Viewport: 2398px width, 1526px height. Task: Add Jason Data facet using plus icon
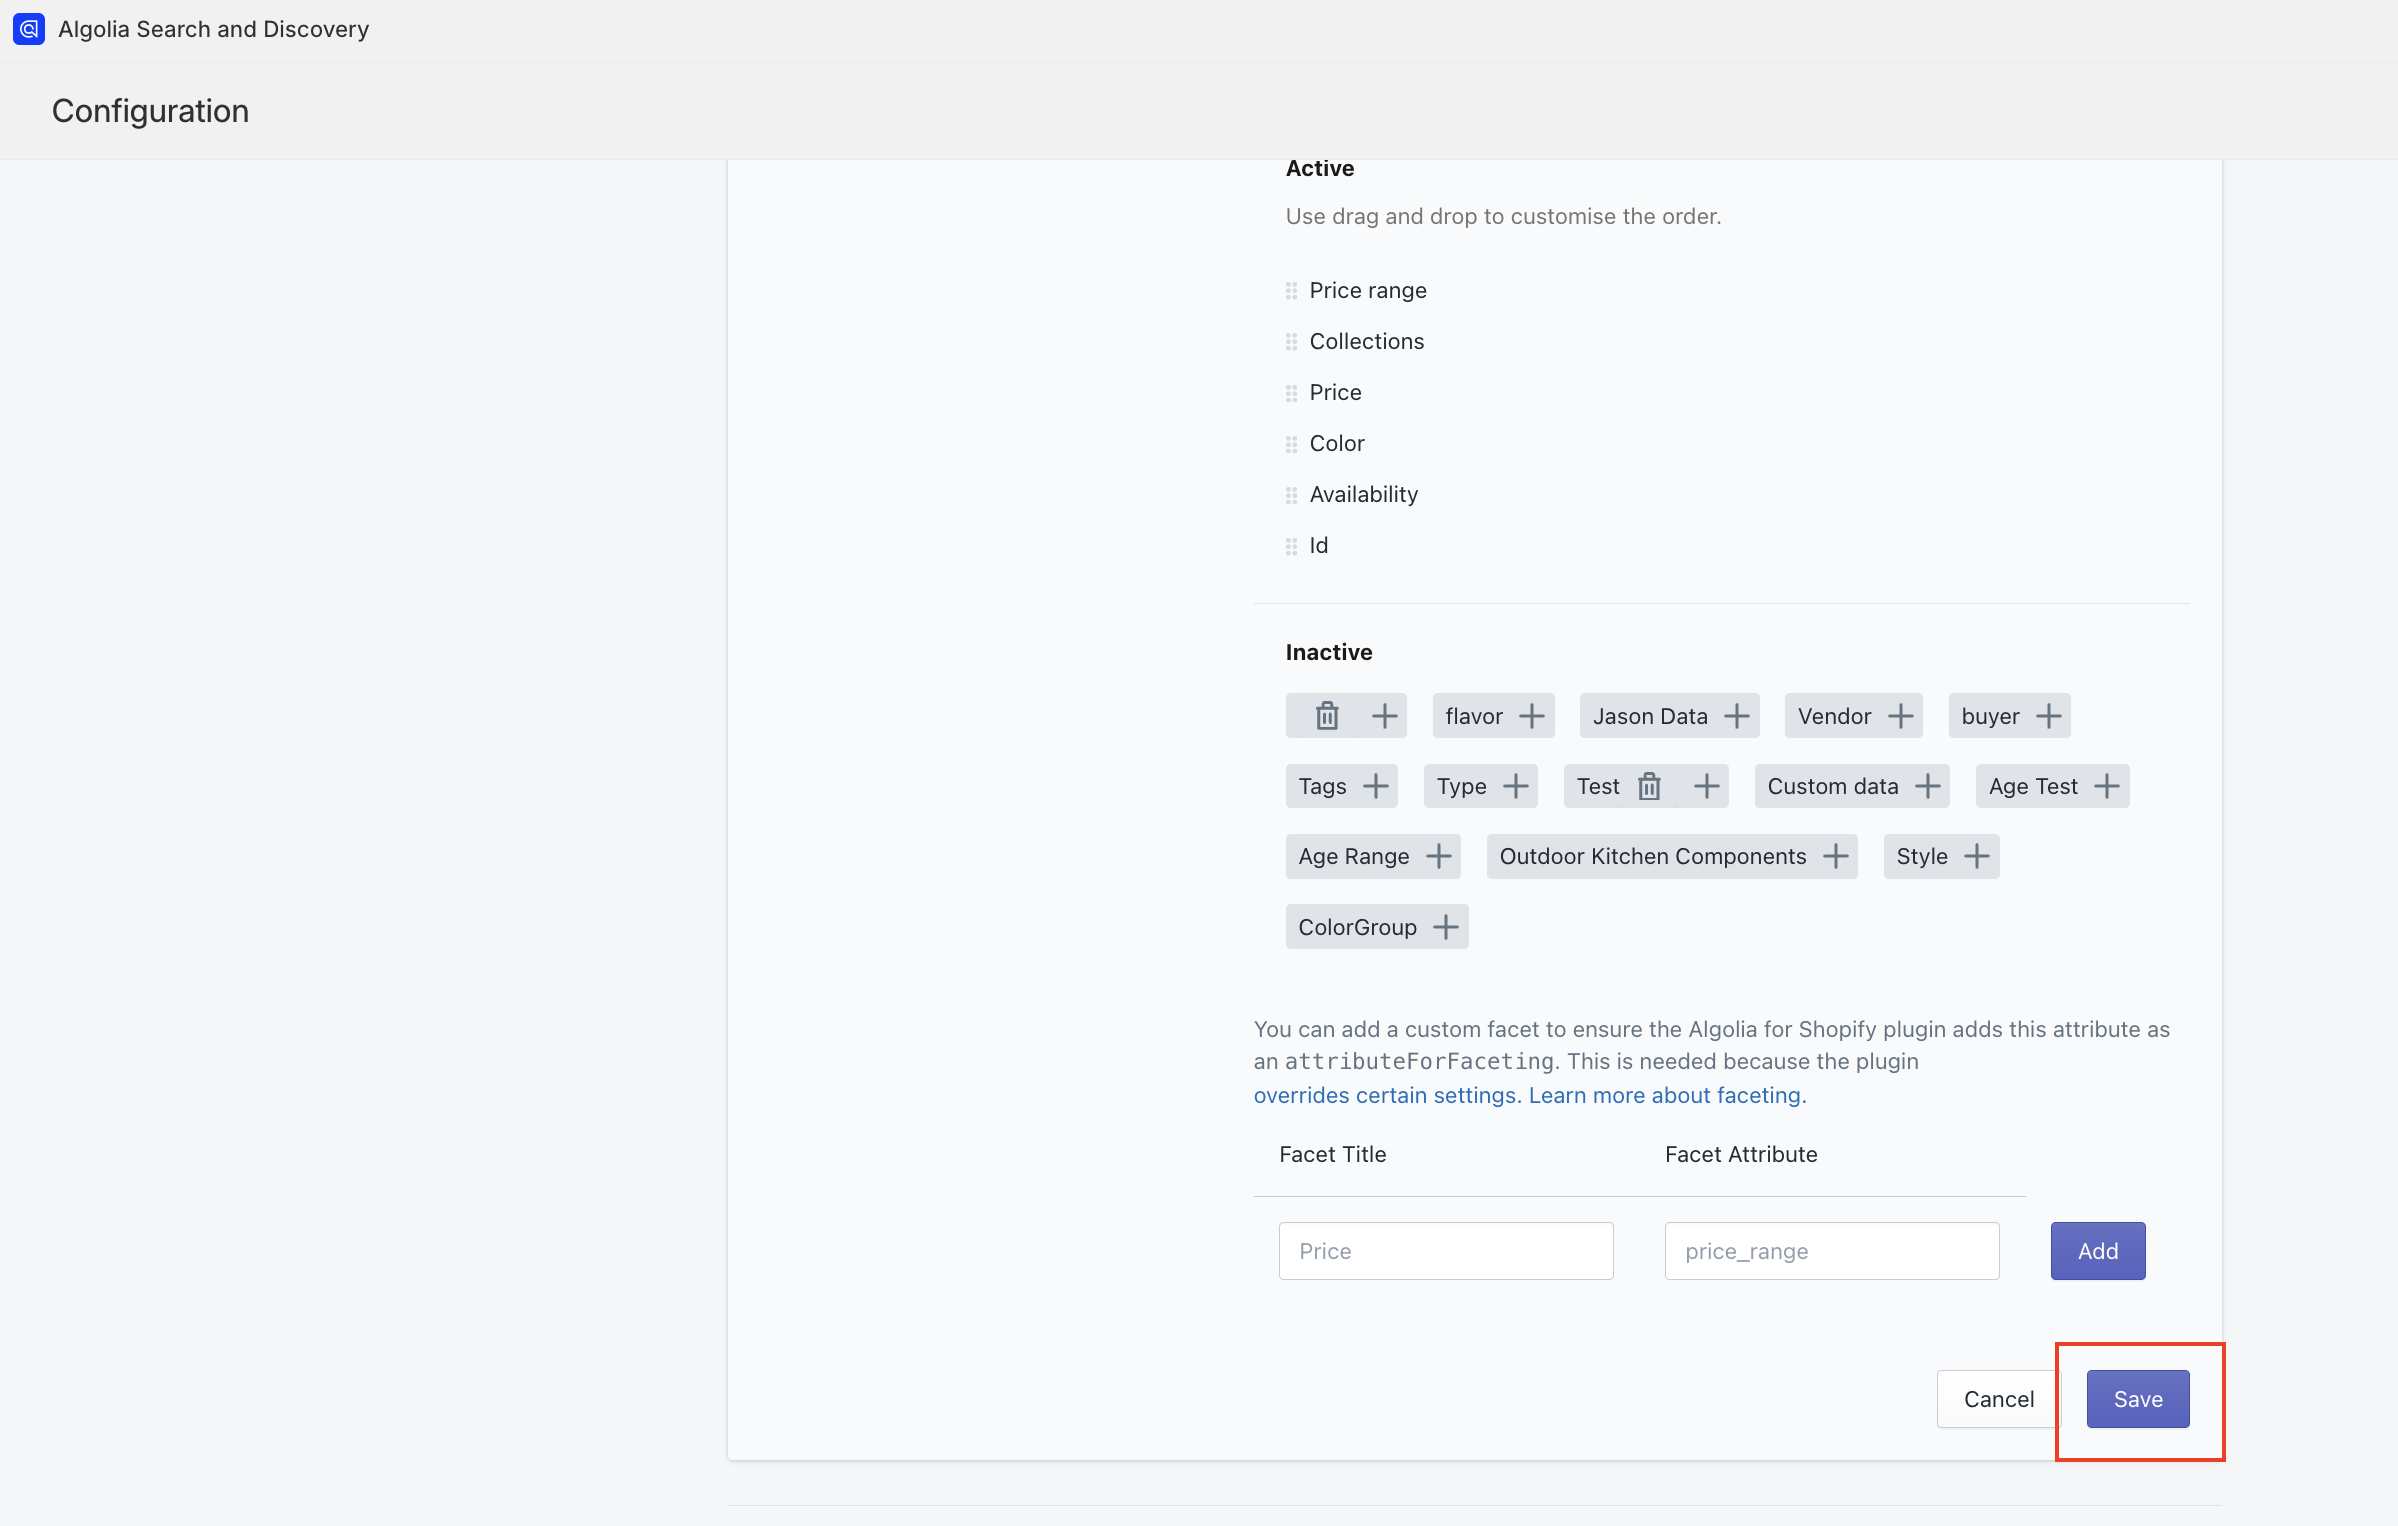(1737, 716)
